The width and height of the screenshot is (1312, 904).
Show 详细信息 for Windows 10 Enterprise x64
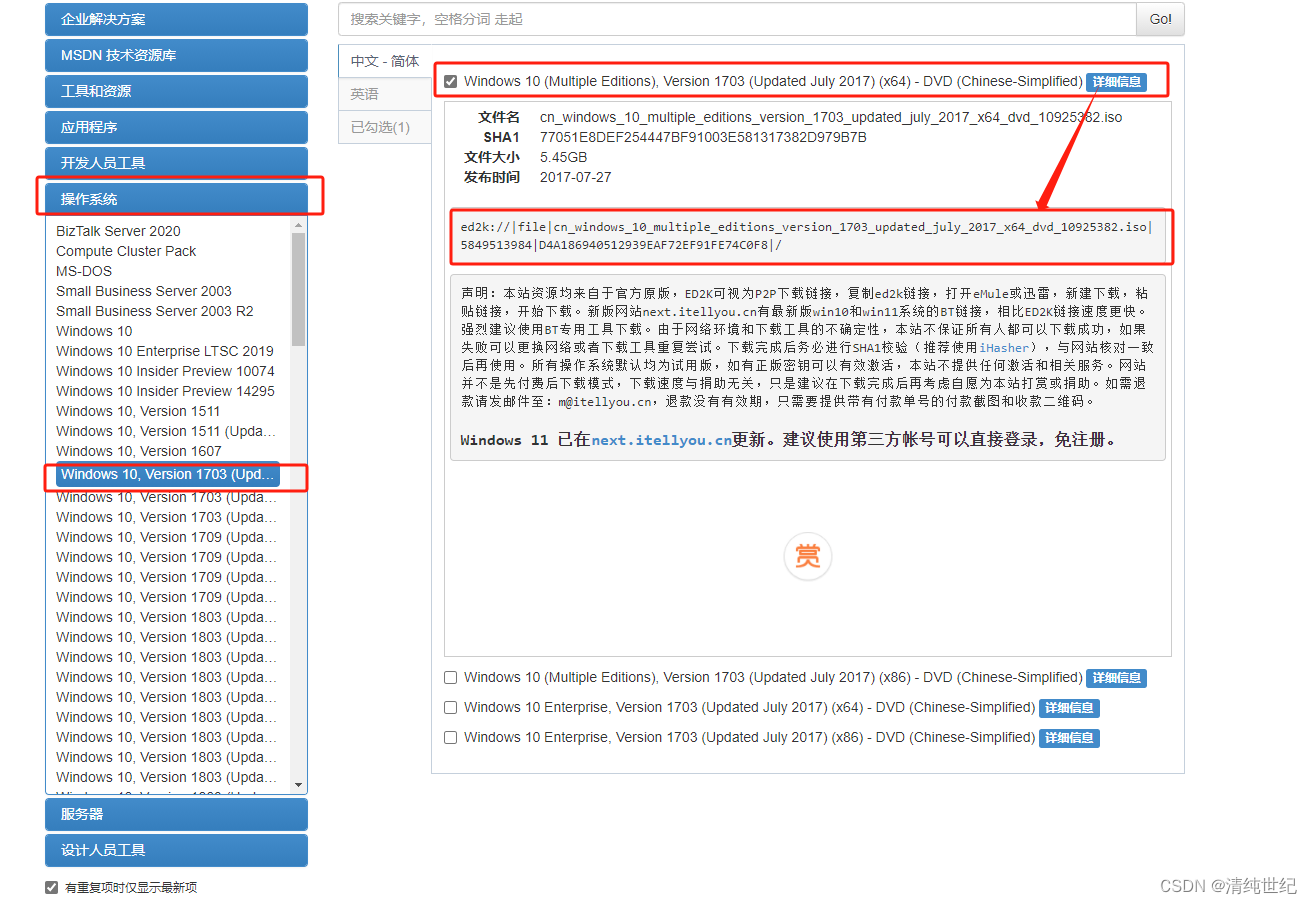1069,708
